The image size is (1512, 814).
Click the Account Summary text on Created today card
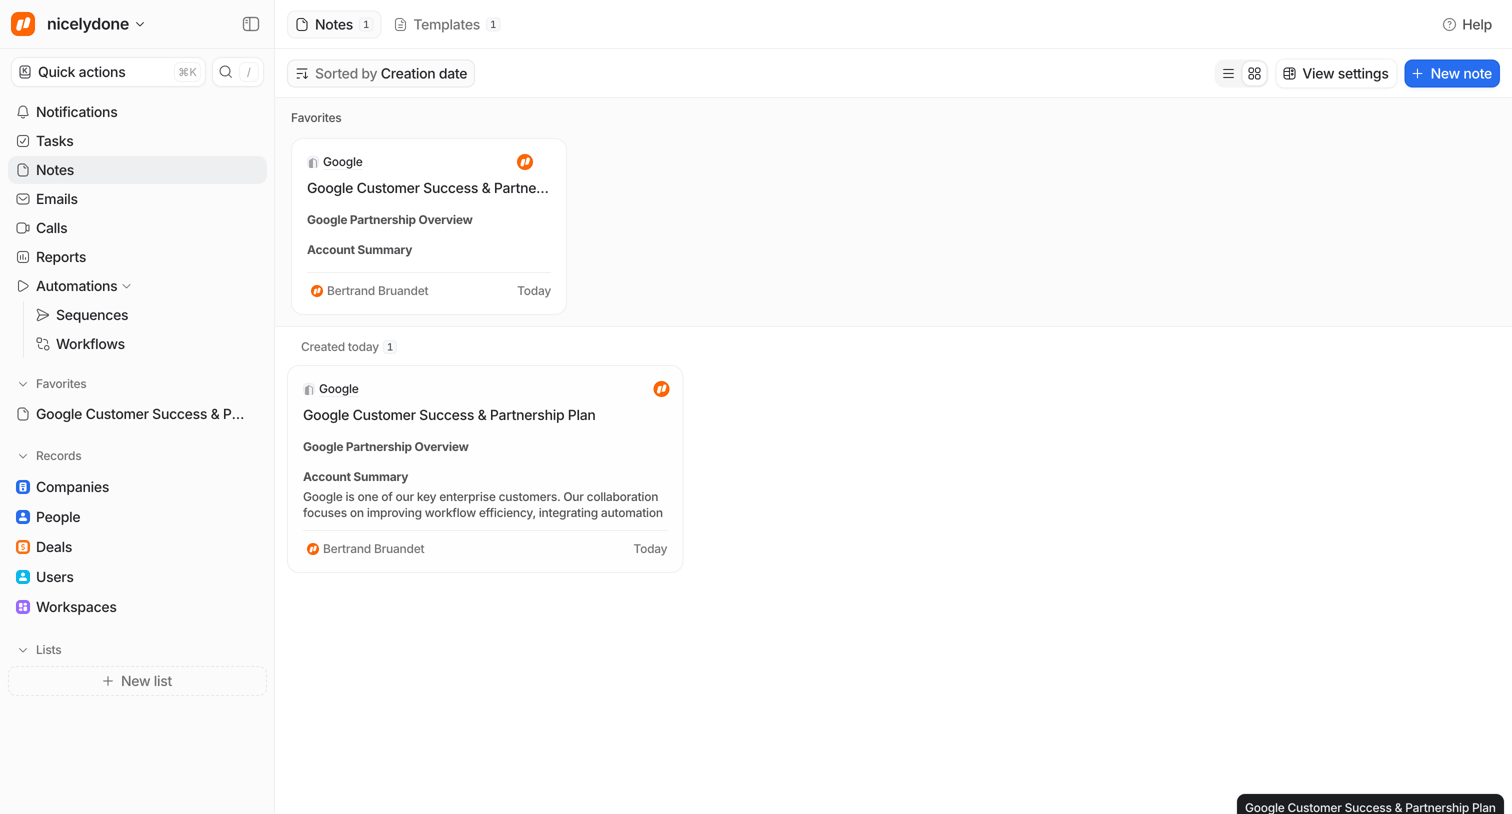pos(356,477)
